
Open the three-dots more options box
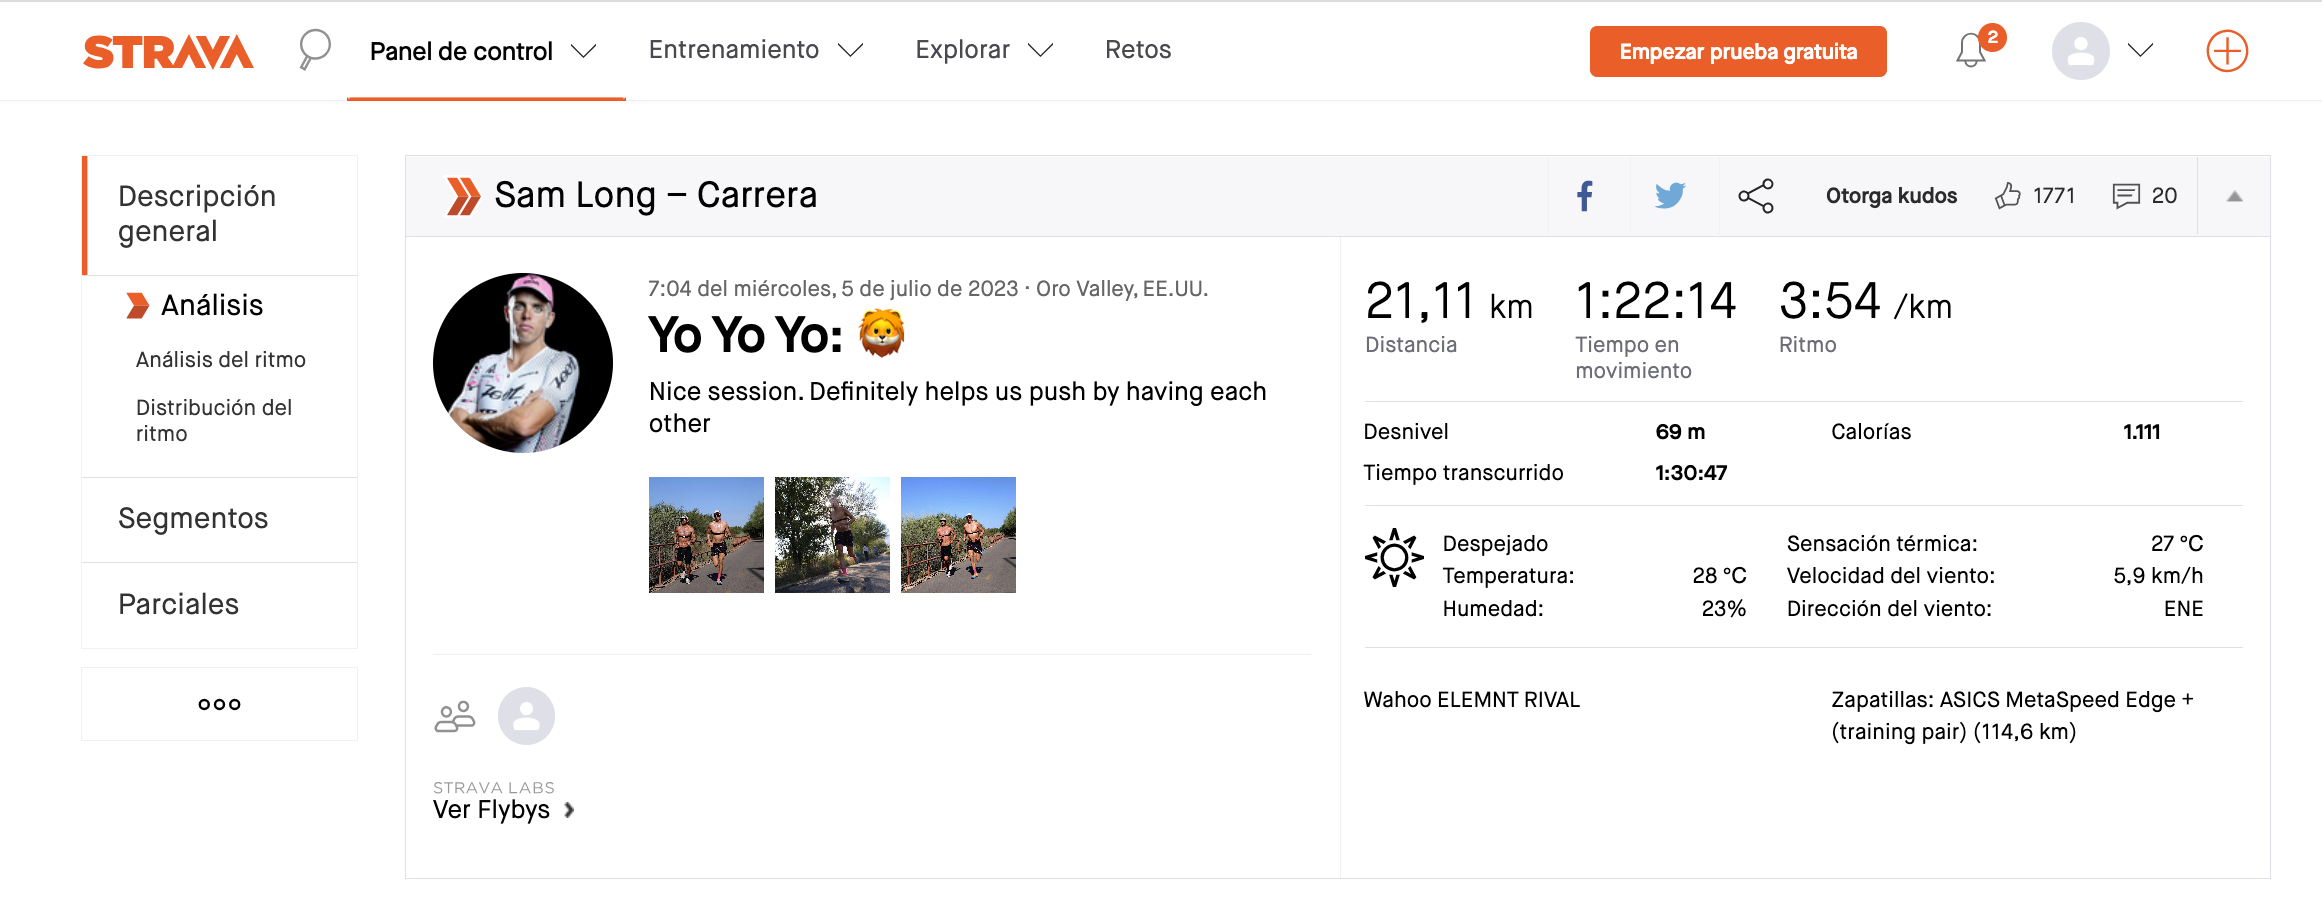pos(219,704)
